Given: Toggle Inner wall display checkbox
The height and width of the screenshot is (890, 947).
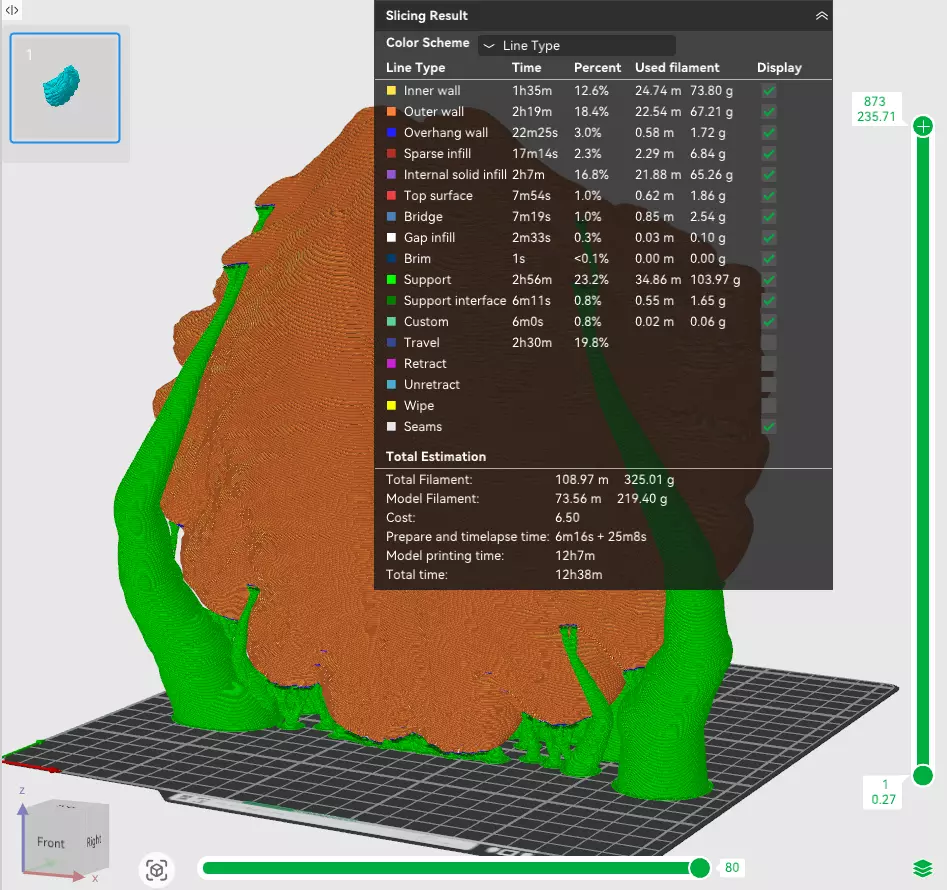Looking at the screenshot, I should pyautogui.click(x=769, y=91).
